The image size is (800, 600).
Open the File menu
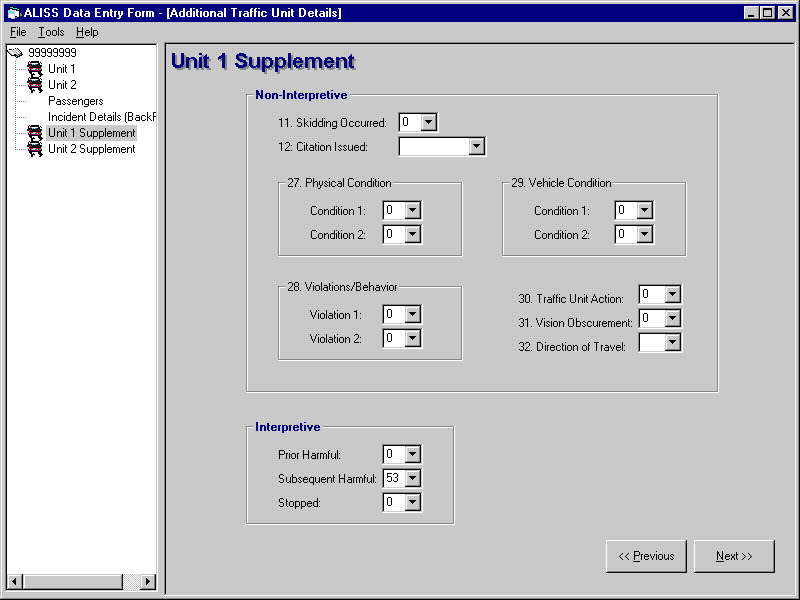coord(18,32)
